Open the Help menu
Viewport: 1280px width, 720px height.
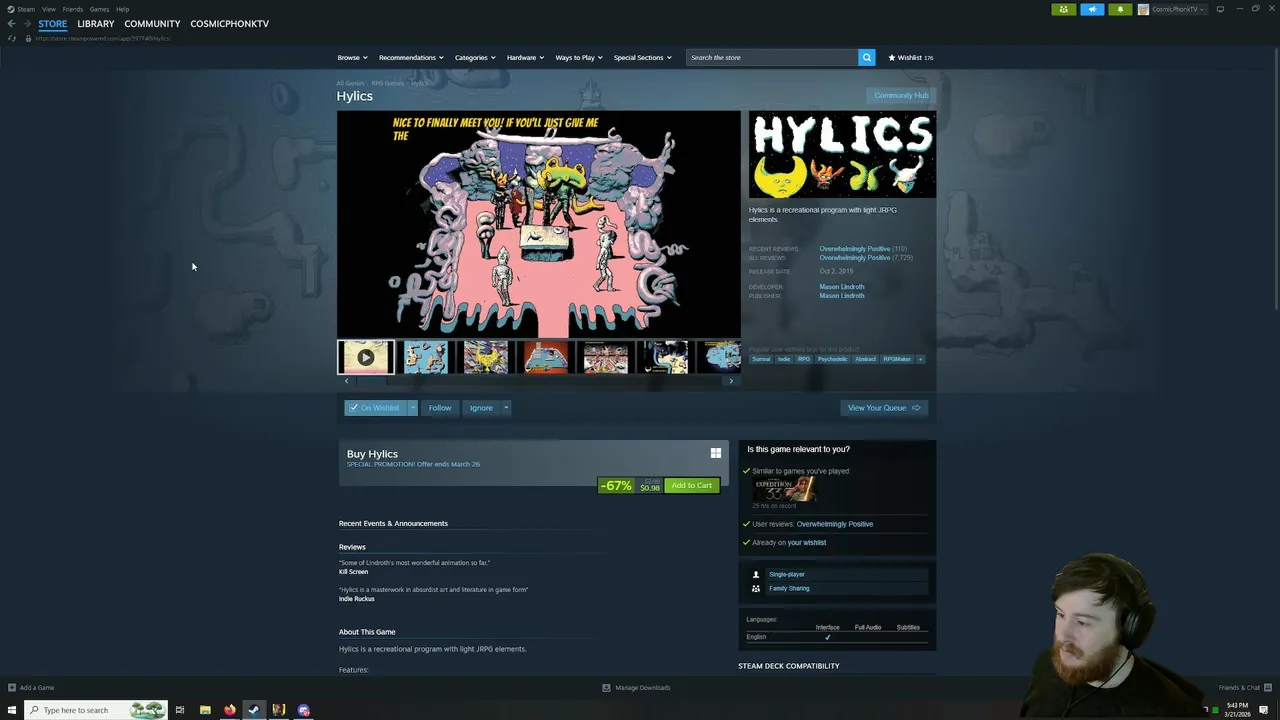(x=122, y=9)
